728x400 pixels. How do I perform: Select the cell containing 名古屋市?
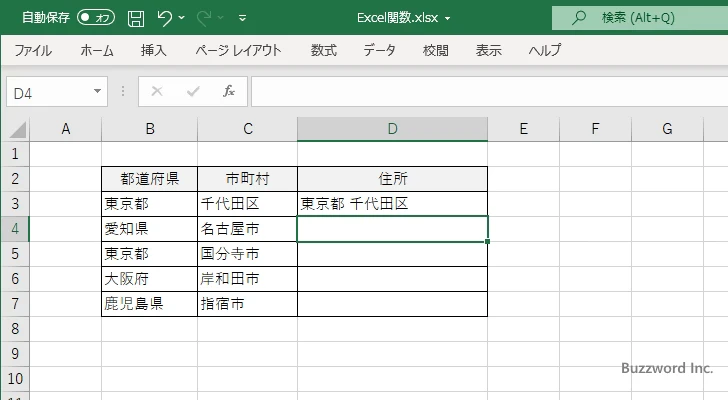(247, 229)
